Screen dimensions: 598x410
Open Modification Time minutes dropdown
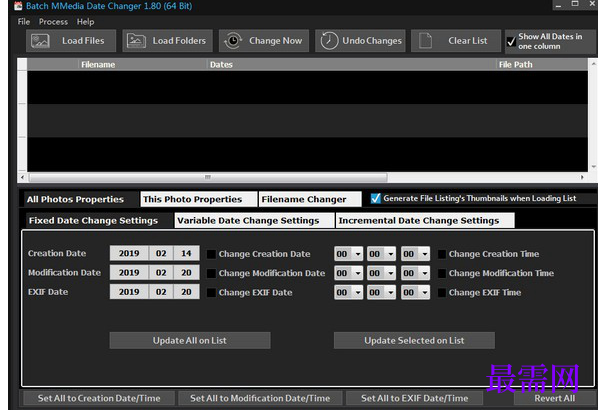point(381,273)
